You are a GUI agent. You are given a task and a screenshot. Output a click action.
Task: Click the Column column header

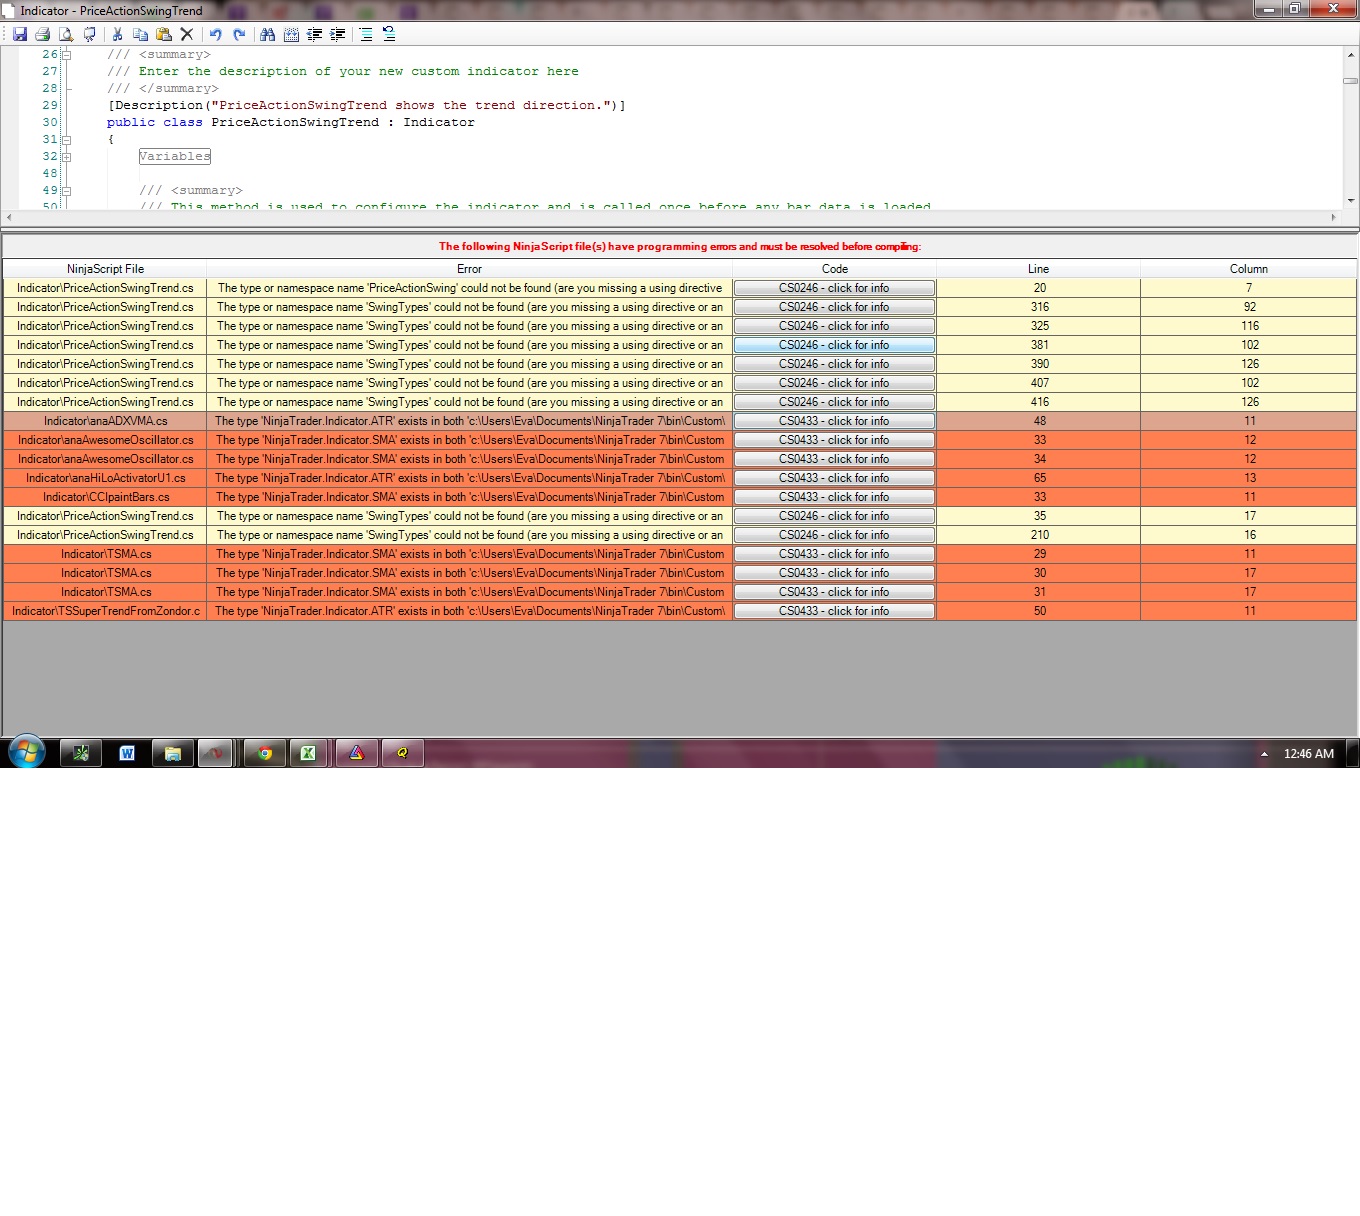click(x=1248, y=269)
